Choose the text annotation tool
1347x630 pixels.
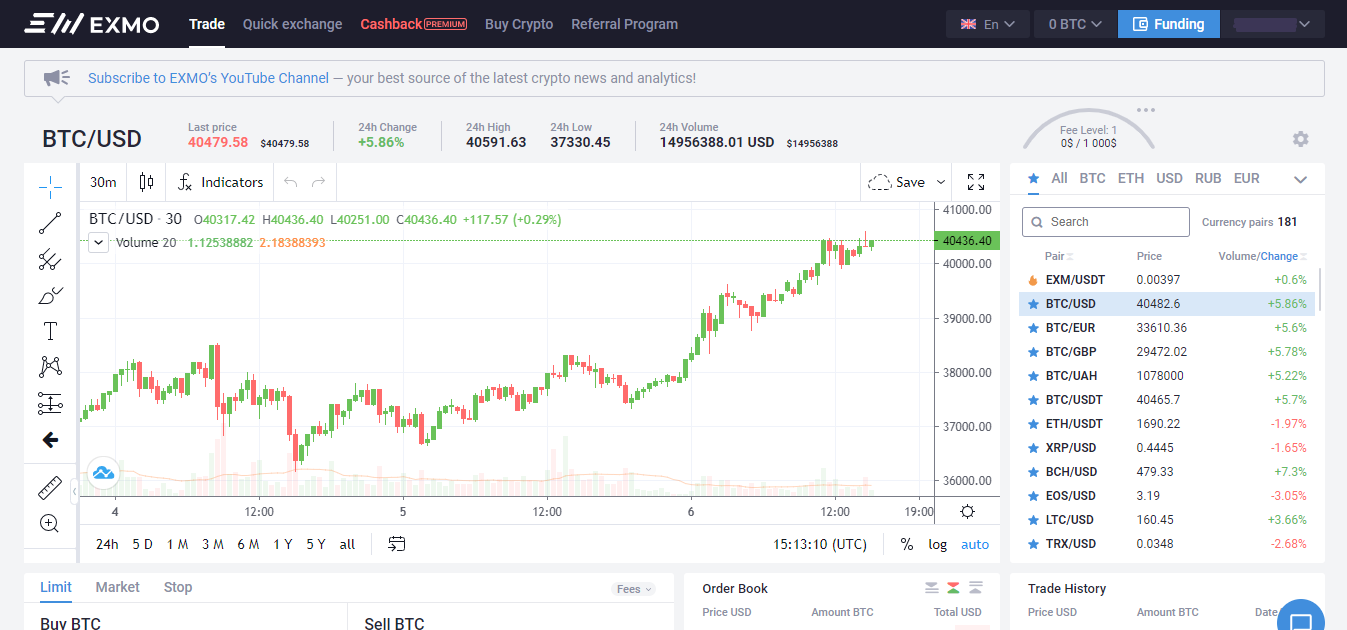(50, 331)
